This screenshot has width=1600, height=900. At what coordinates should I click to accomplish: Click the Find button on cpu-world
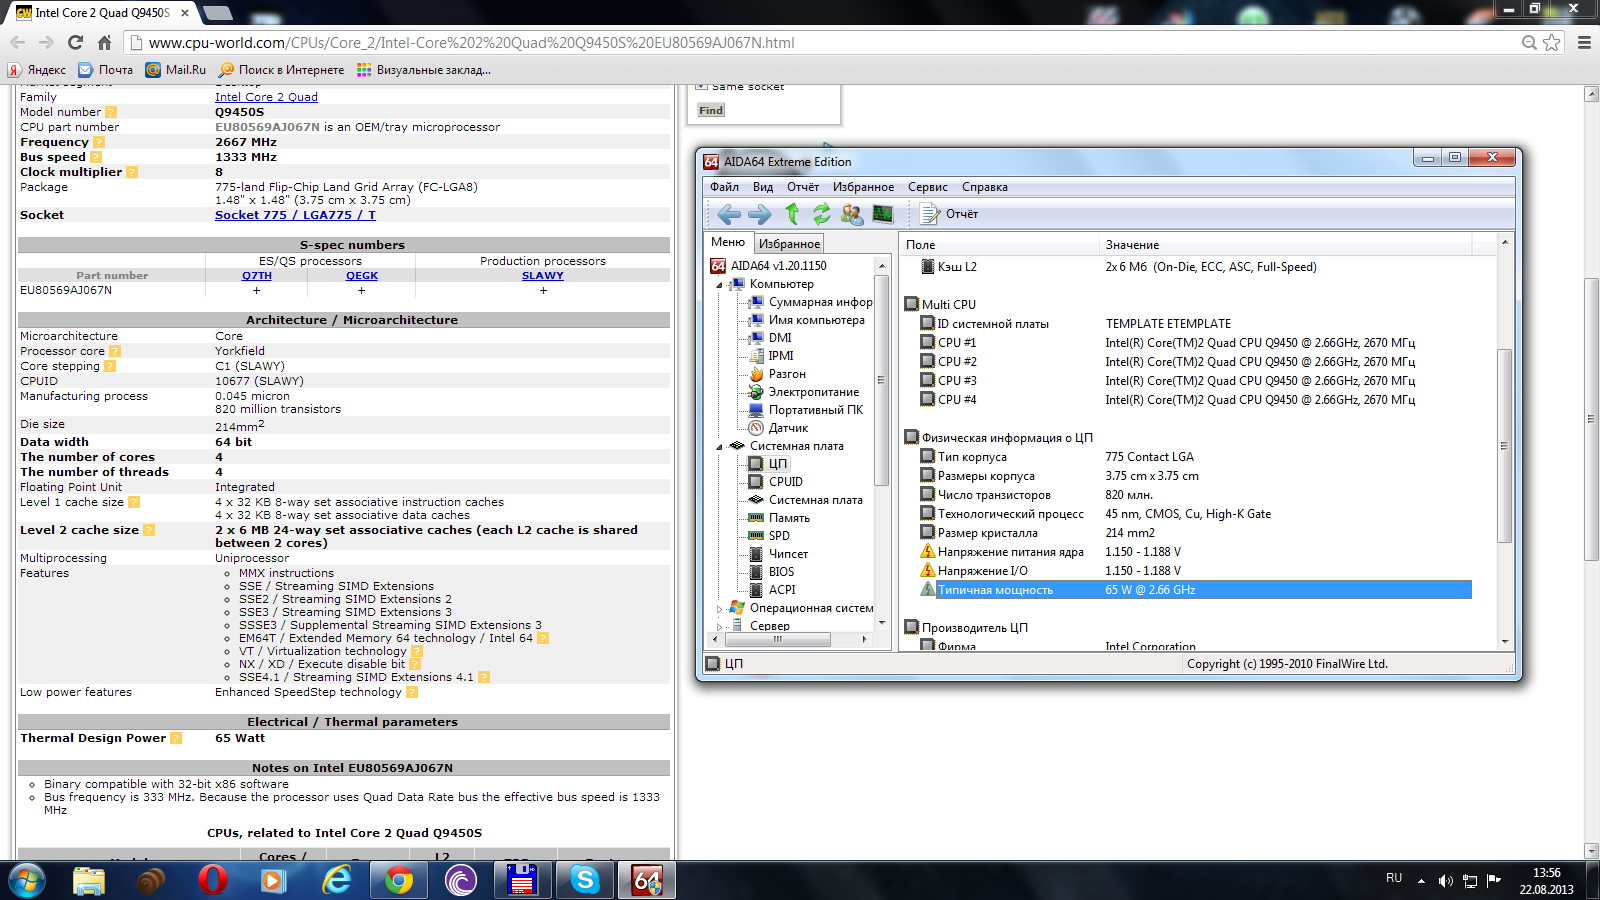[711, 110]
